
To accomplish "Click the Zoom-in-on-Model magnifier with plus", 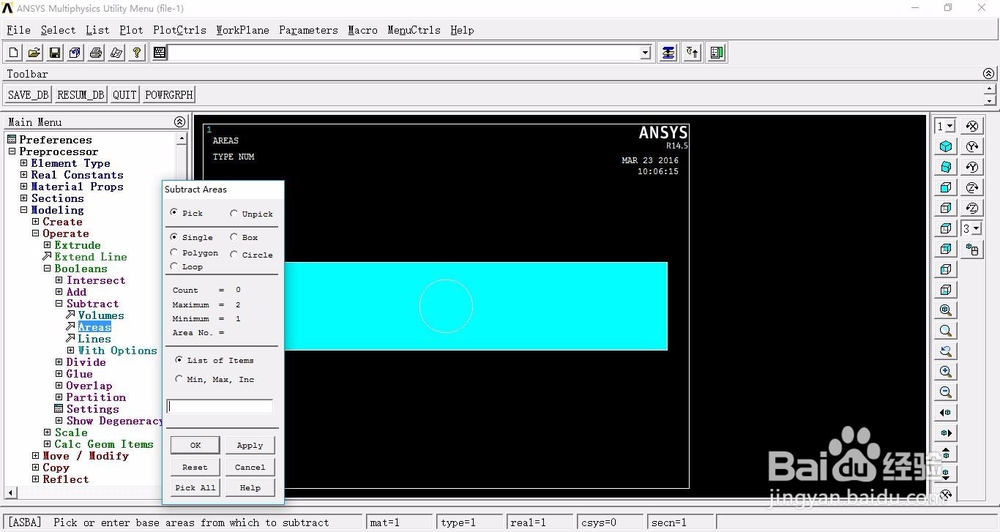I will 946,372.
